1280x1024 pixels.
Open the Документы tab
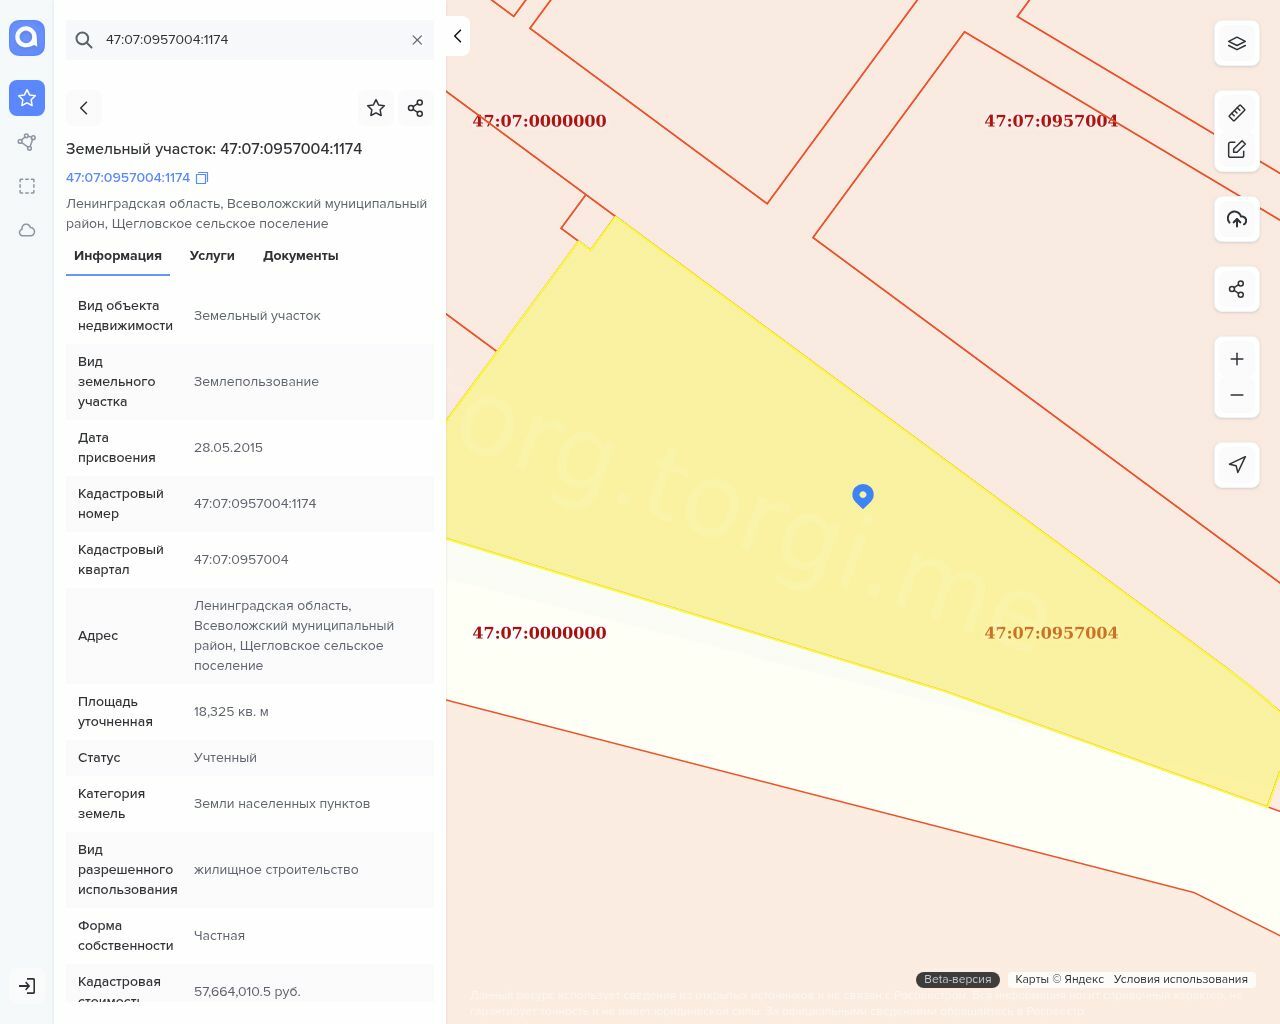[300, 256]
